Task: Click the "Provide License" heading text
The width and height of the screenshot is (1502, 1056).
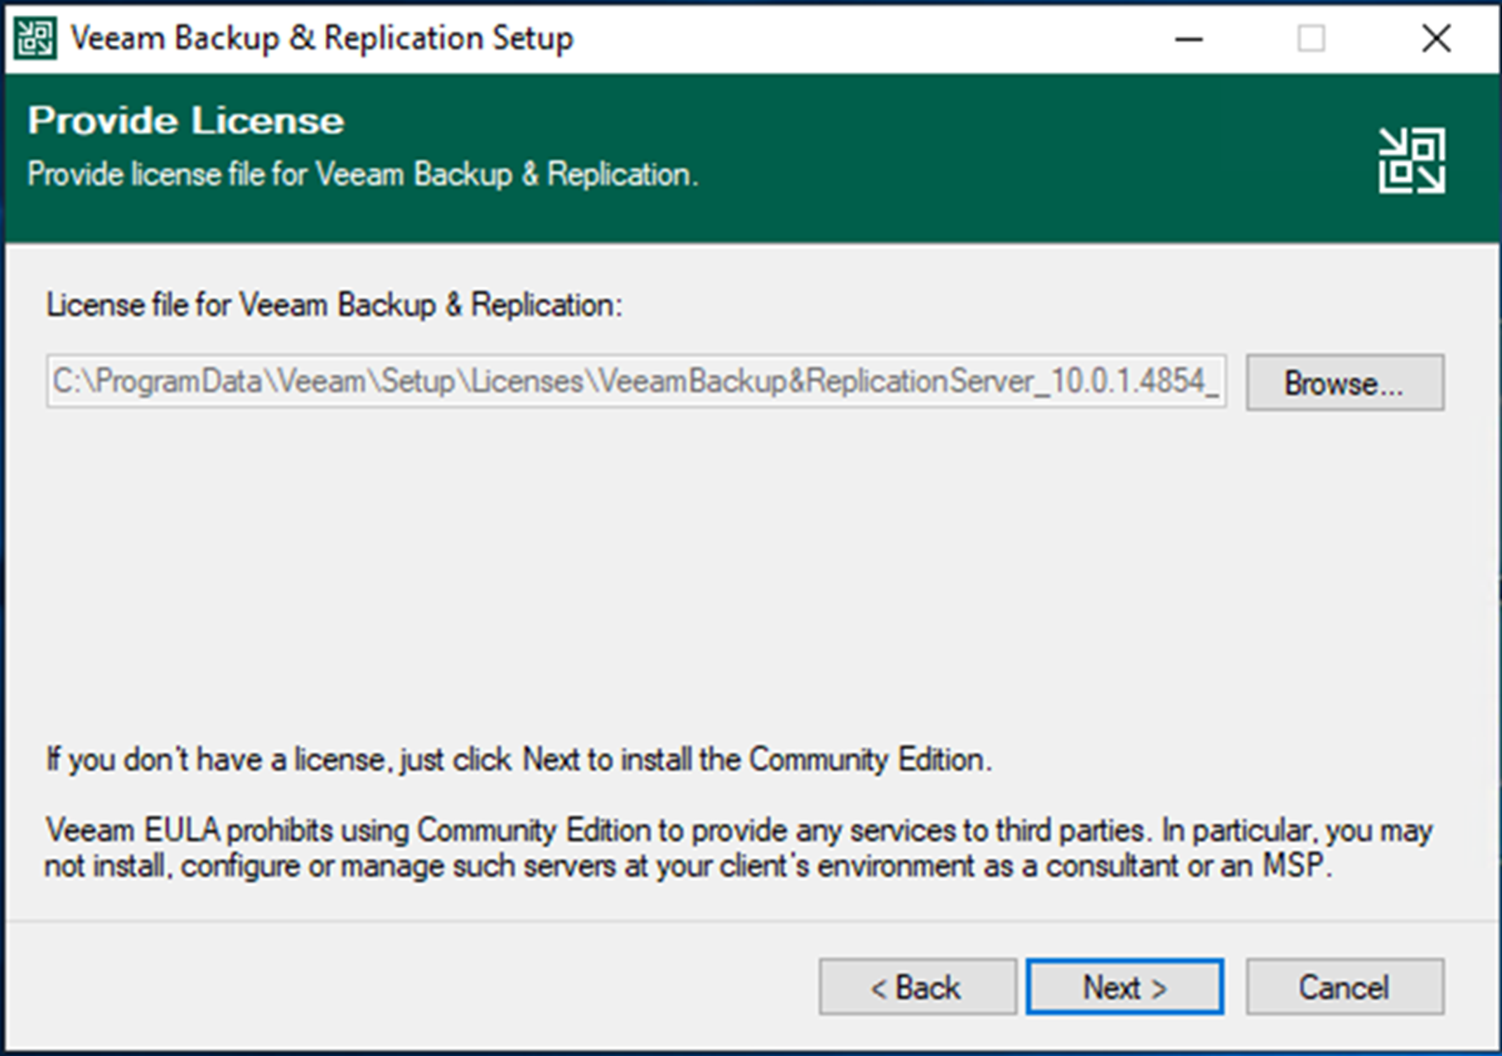Action: pos(186,120)
